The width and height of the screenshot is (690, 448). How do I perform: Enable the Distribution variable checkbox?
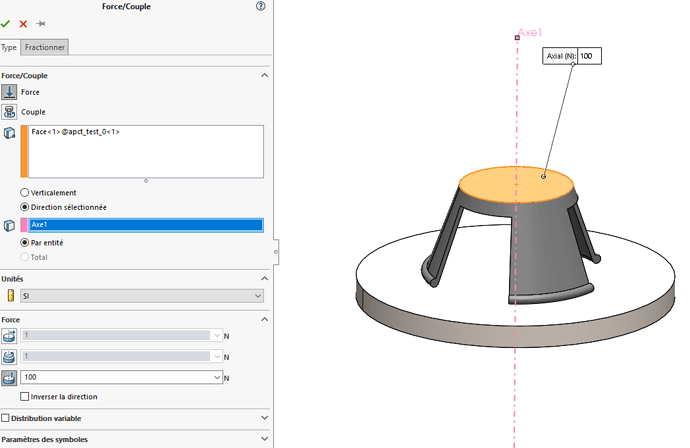pos(5,418)
